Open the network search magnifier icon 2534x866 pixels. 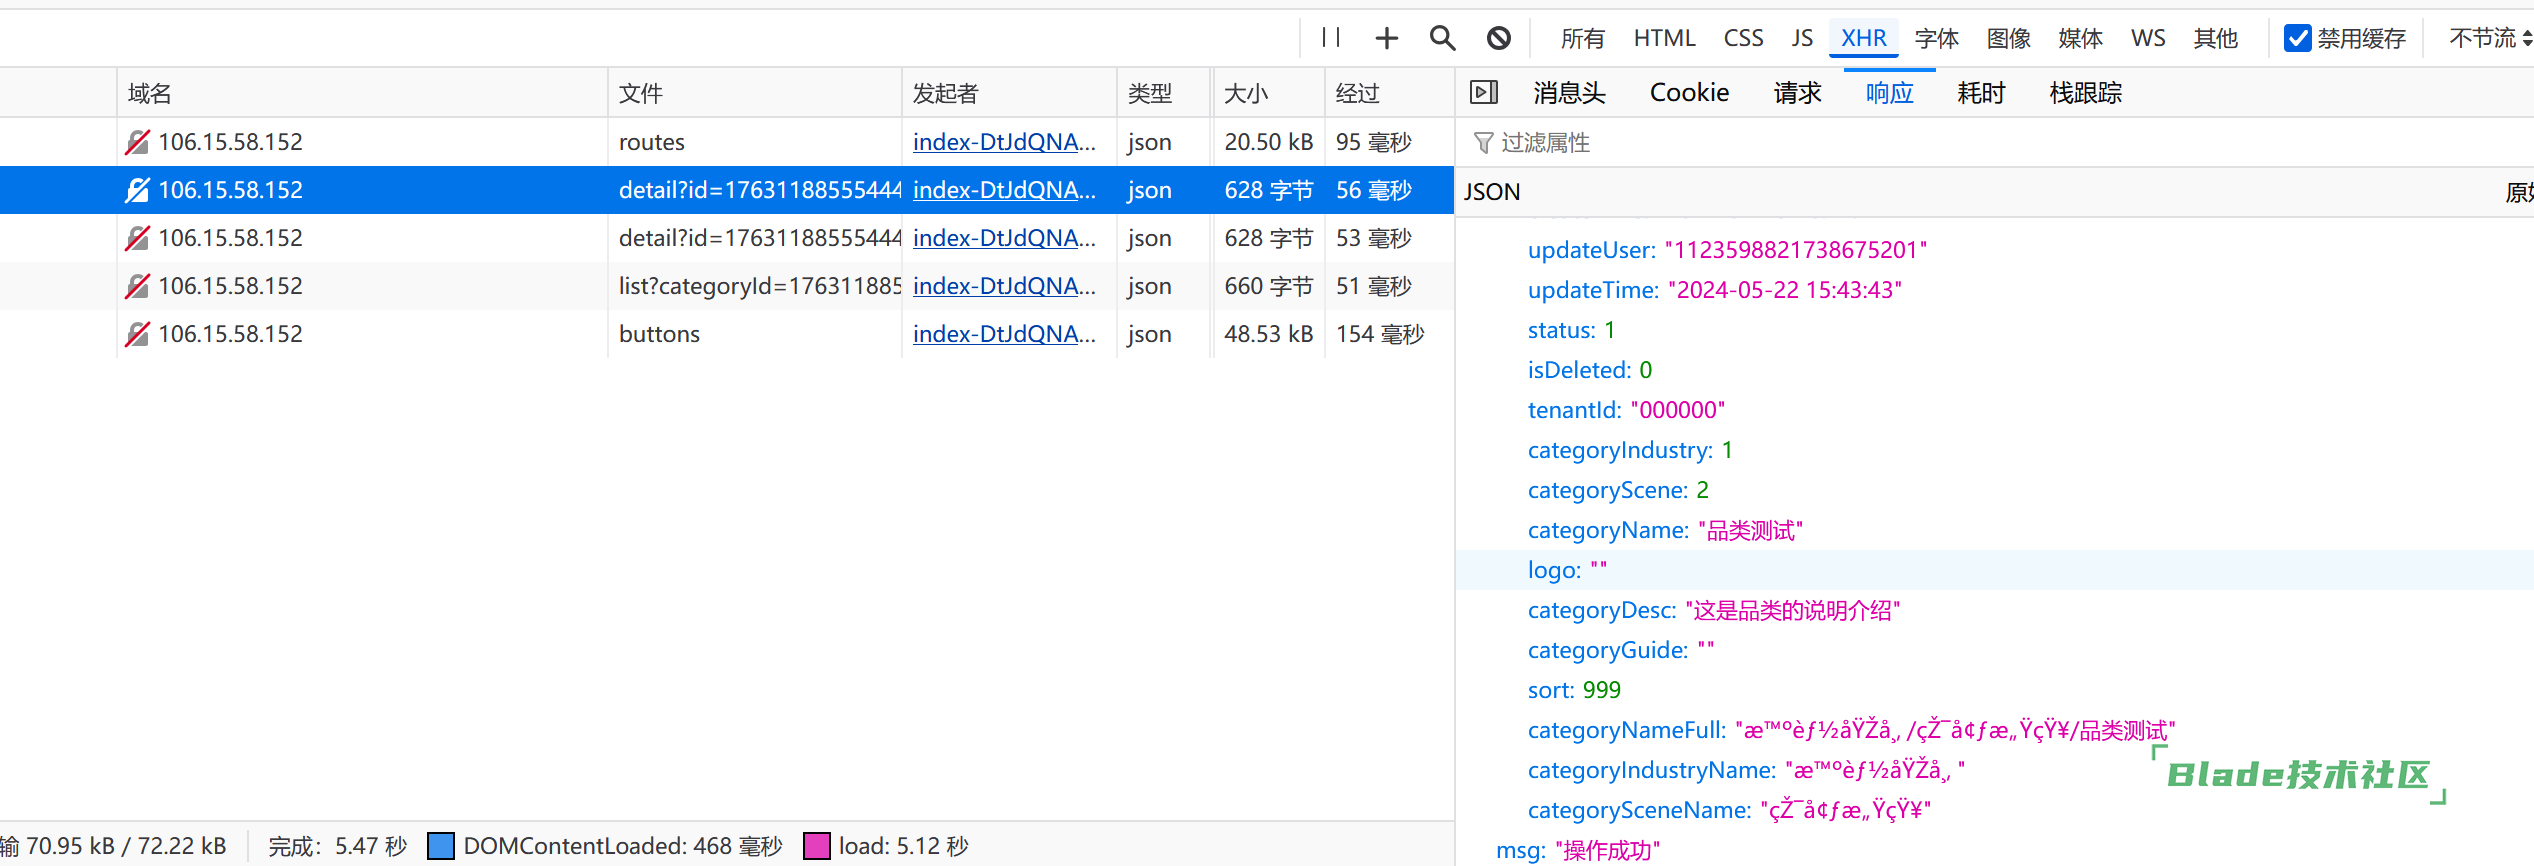coord(1442,38)
